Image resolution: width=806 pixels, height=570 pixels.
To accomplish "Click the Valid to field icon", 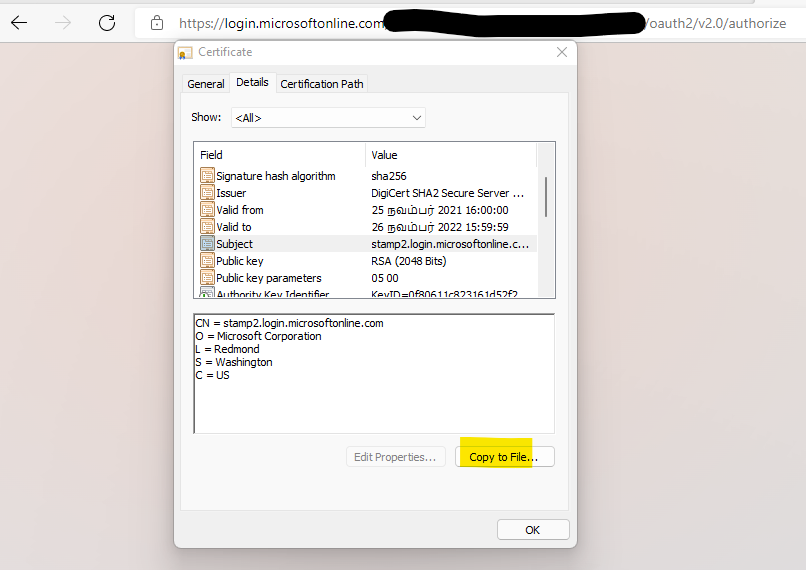I will coord(207,227).
